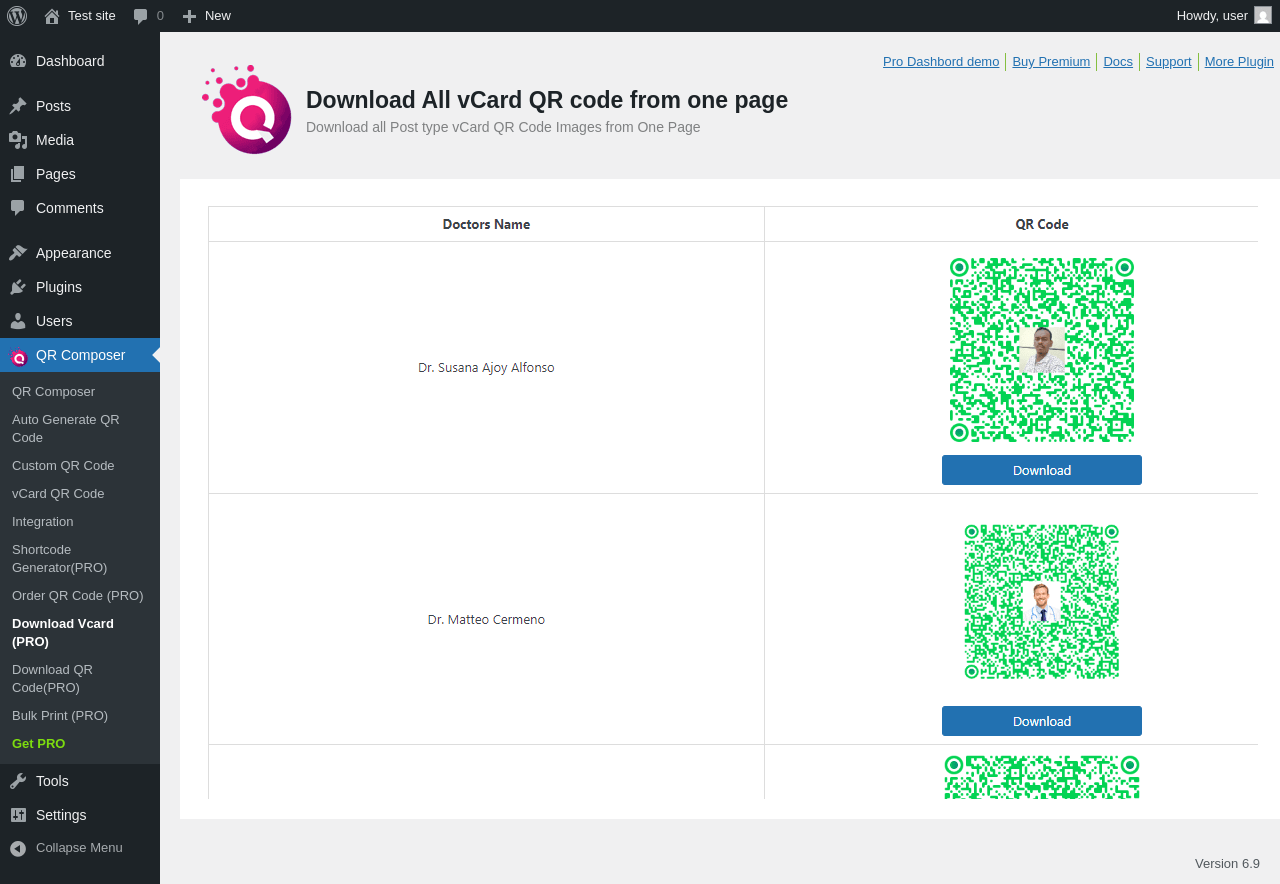This screenshot has height=884, width=1280.
Task: Open the vCard QR Code submenu
Action: [58, 494]
